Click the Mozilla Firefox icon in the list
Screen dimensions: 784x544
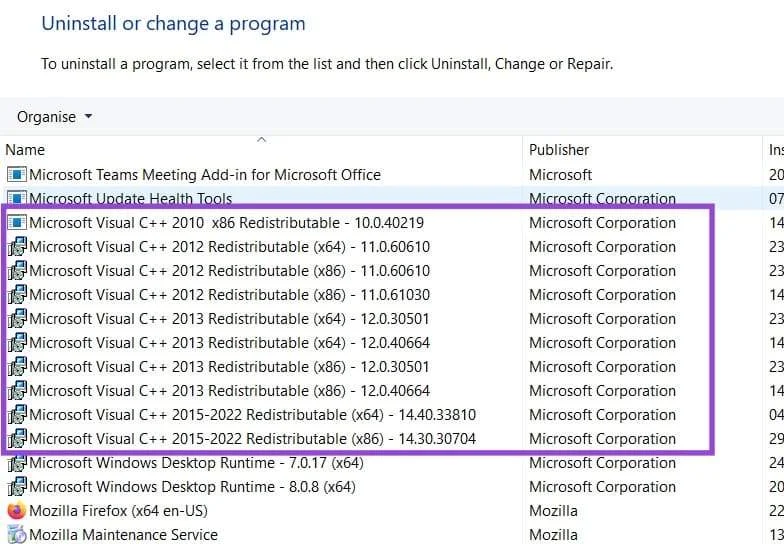16,510
